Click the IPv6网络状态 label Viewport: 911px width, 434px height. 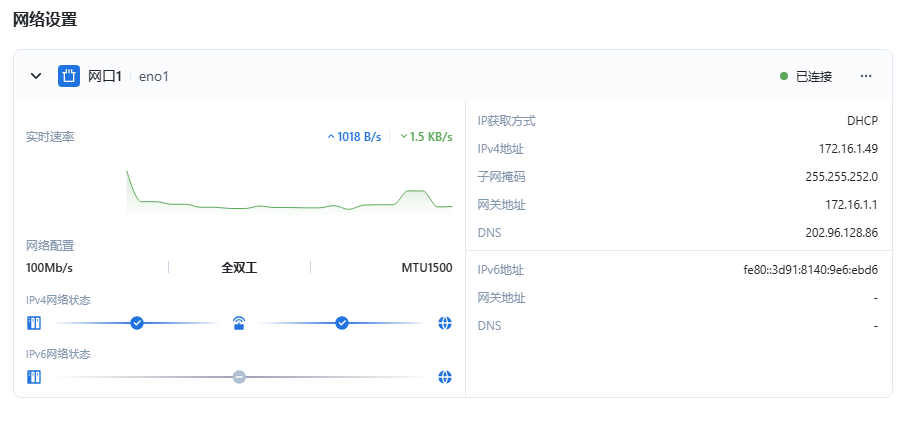[x=58, y=354]
